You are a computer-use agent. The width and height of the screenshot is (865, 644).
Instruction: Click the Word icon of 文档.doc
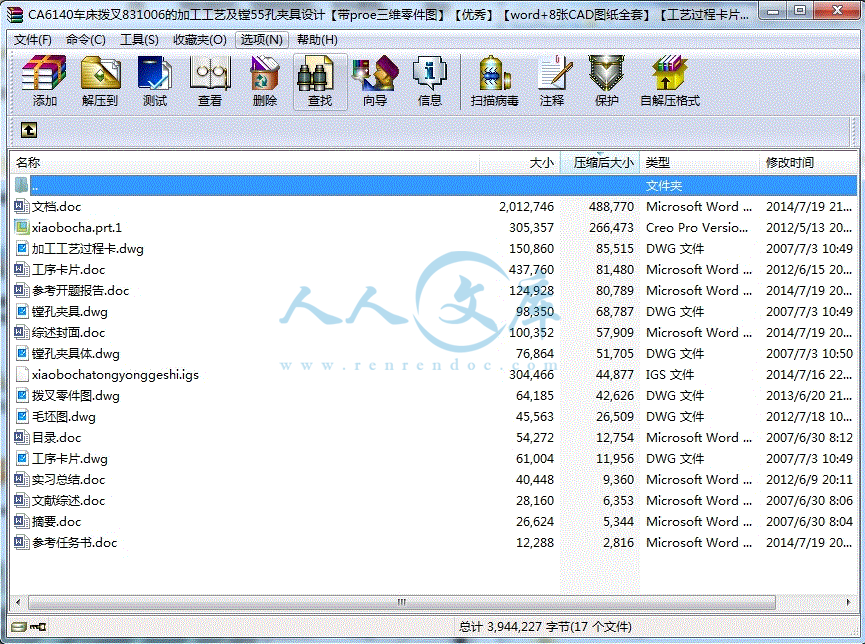pyautogui.click(x=22, y=206)
